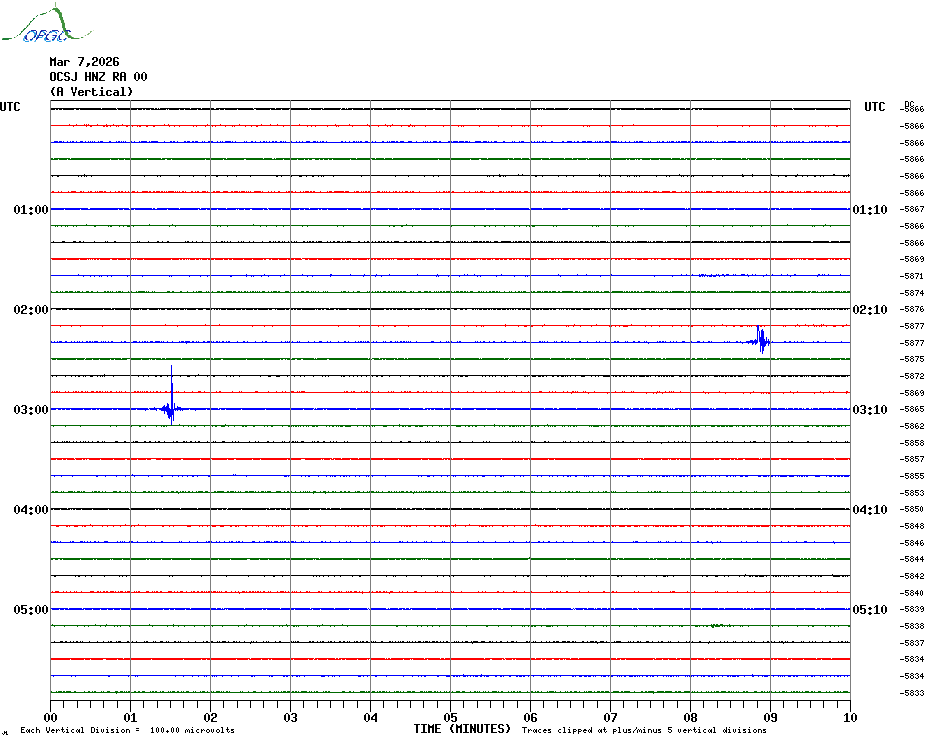Click the Mar 7,2026 date text

tap(84, 62)
